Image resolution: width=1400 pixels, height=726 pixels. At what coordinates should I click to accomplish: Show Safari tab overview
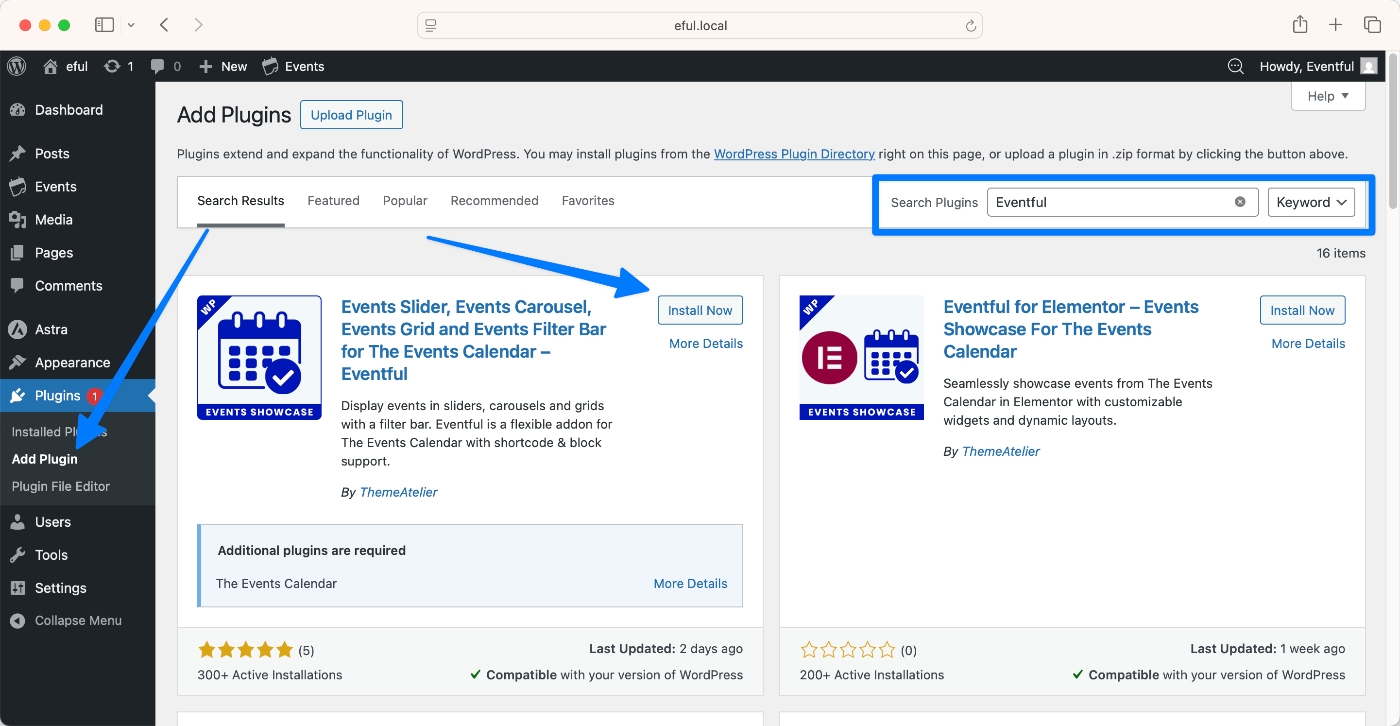click(x=1372, y=25)
